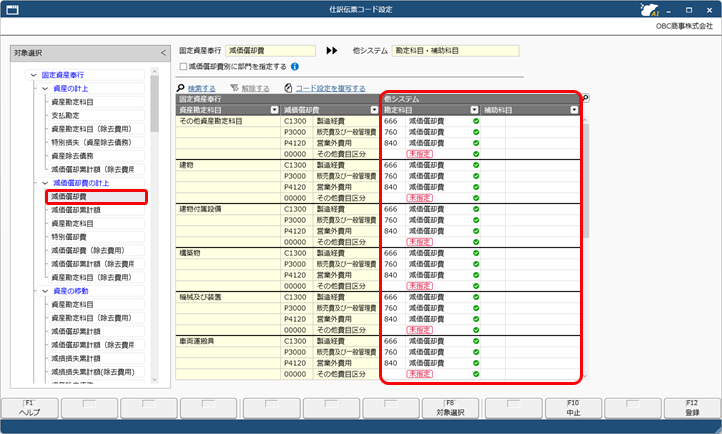Open 勘定科目 column filter dropdown

(x=474, y=110)
